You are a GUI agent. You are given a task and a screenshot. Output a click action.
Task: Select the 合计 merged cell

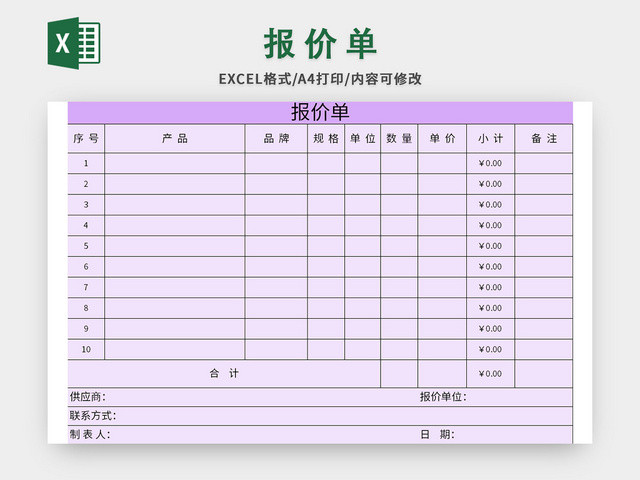(x=224, y=374)
